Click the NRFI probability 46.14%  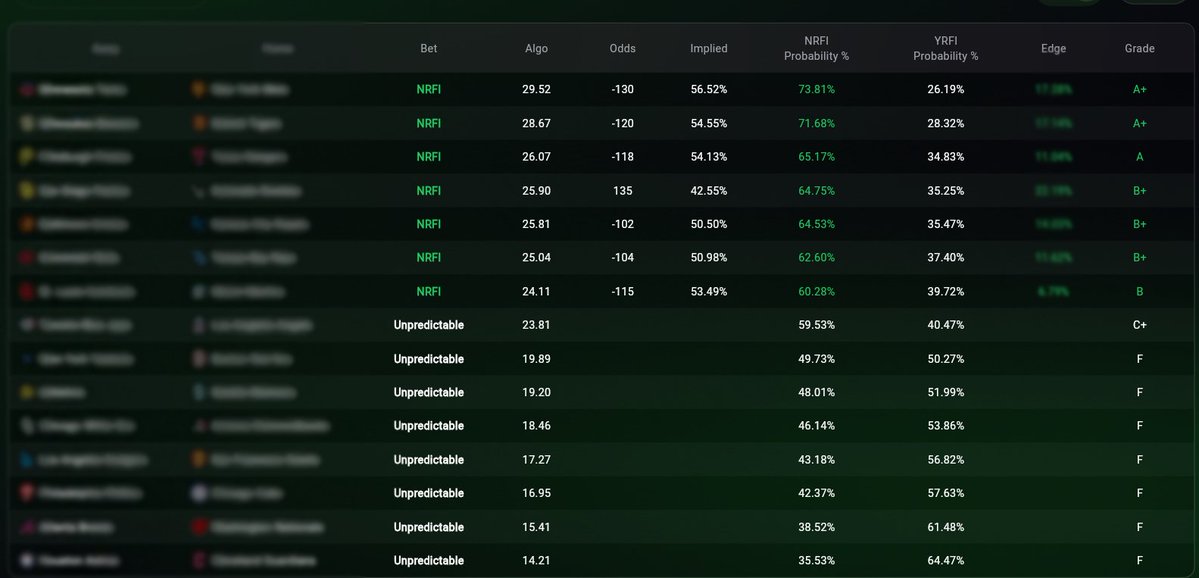coord(816,426)
